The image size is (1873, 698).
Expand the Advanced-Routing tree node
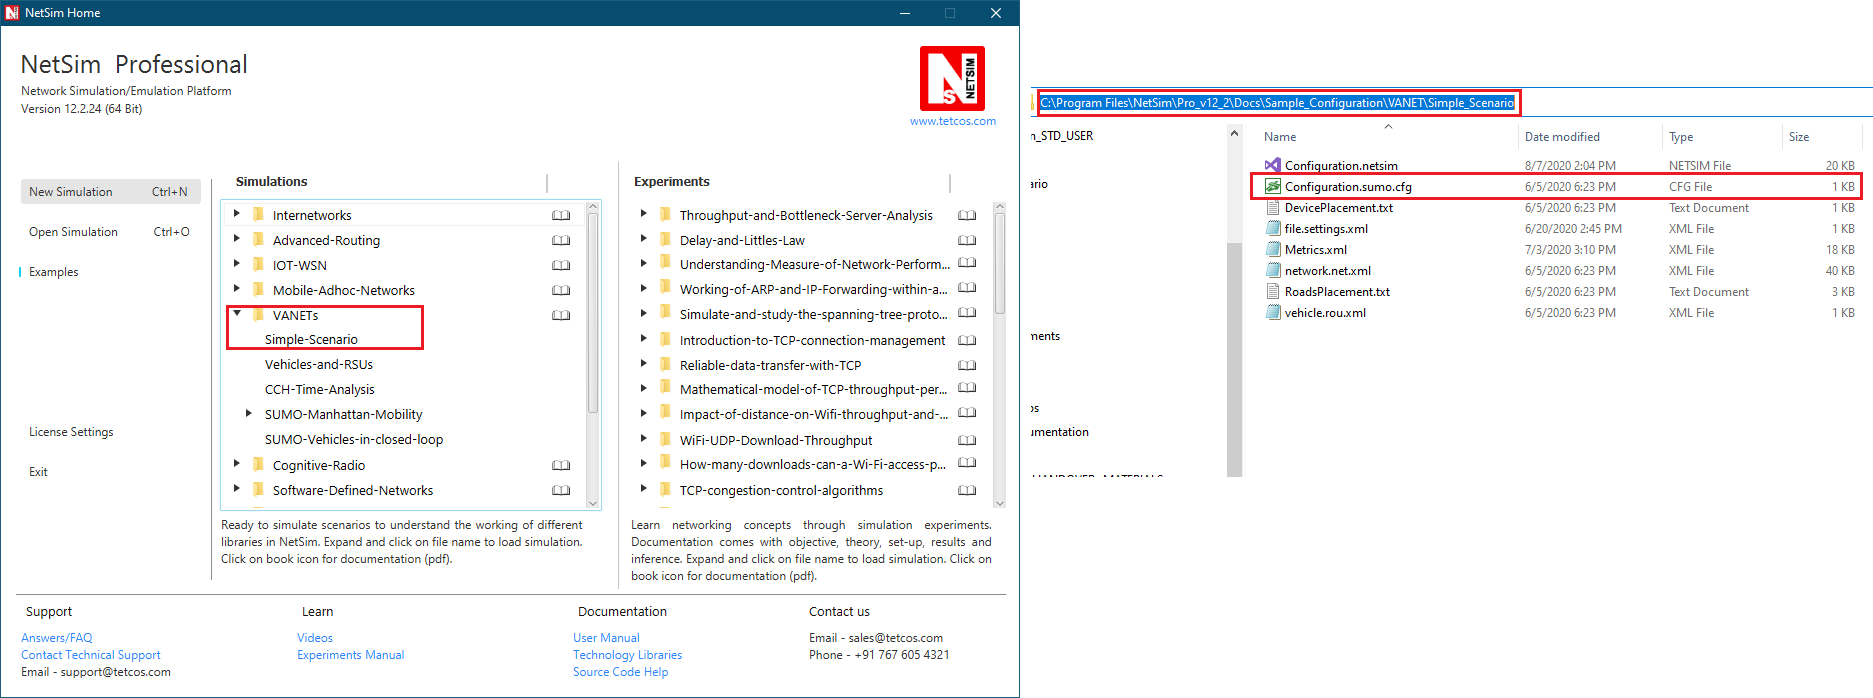click(236, 238)
